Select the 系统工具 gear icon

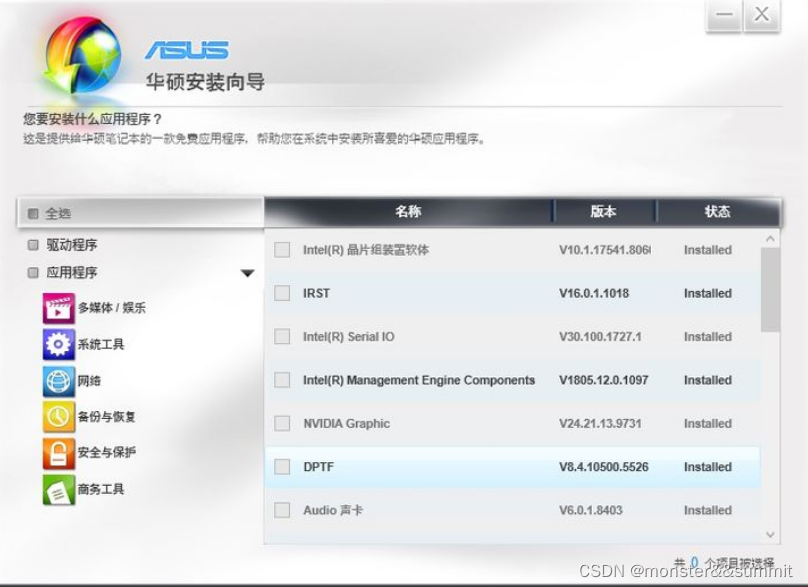[x=59, y=344]
